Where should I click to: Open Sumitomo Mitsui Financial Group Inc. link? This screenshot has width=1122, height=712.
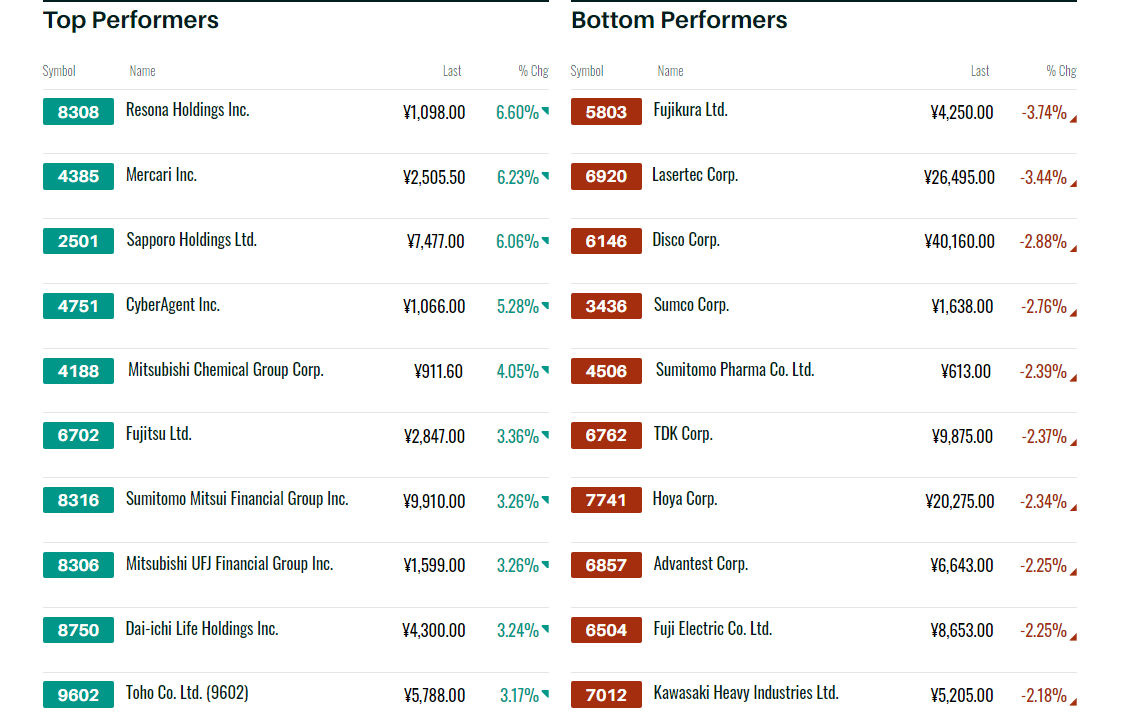[237, 499]
